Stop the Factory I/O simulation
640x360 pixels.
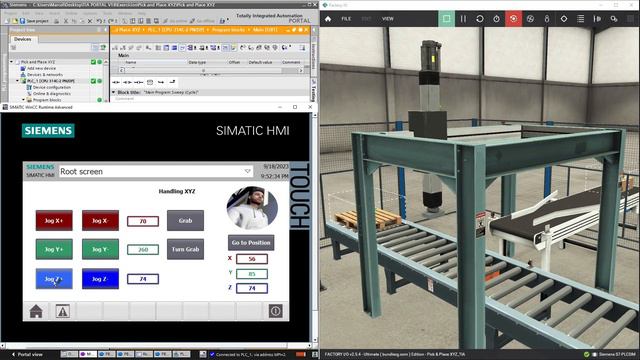(x=447, y=19)
